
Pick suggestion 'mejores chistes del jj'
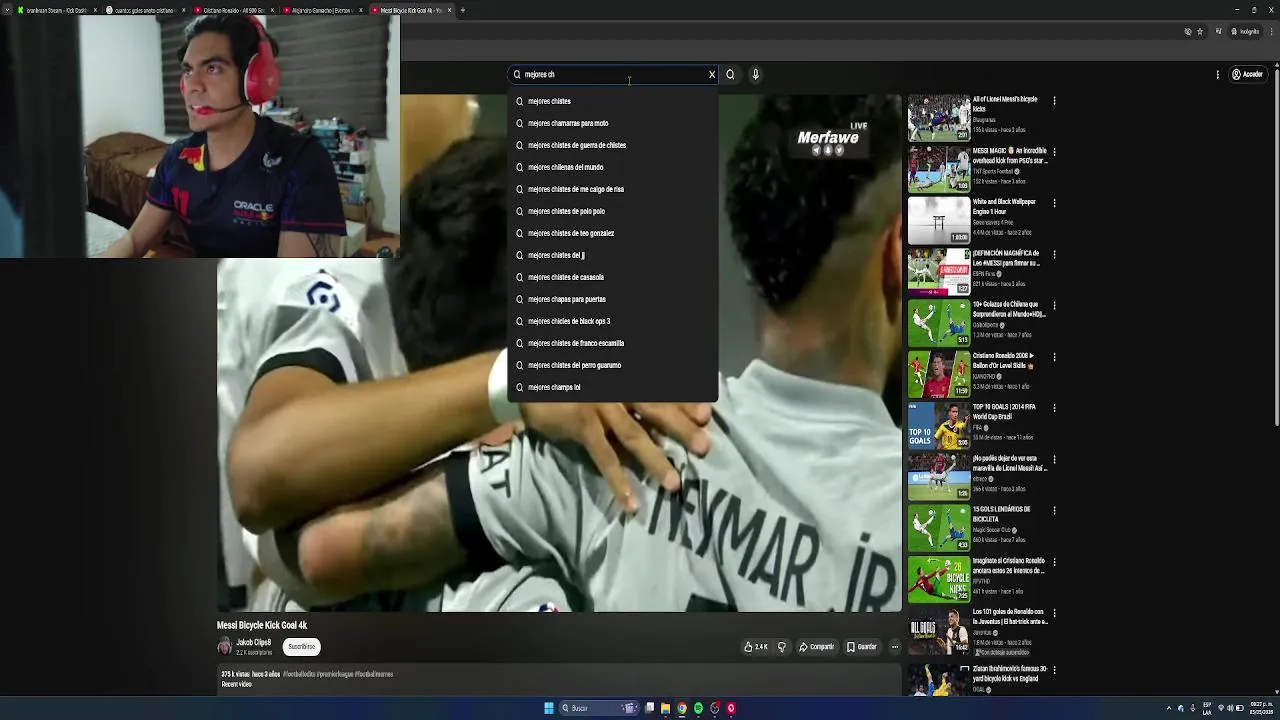tap(612, 255)
